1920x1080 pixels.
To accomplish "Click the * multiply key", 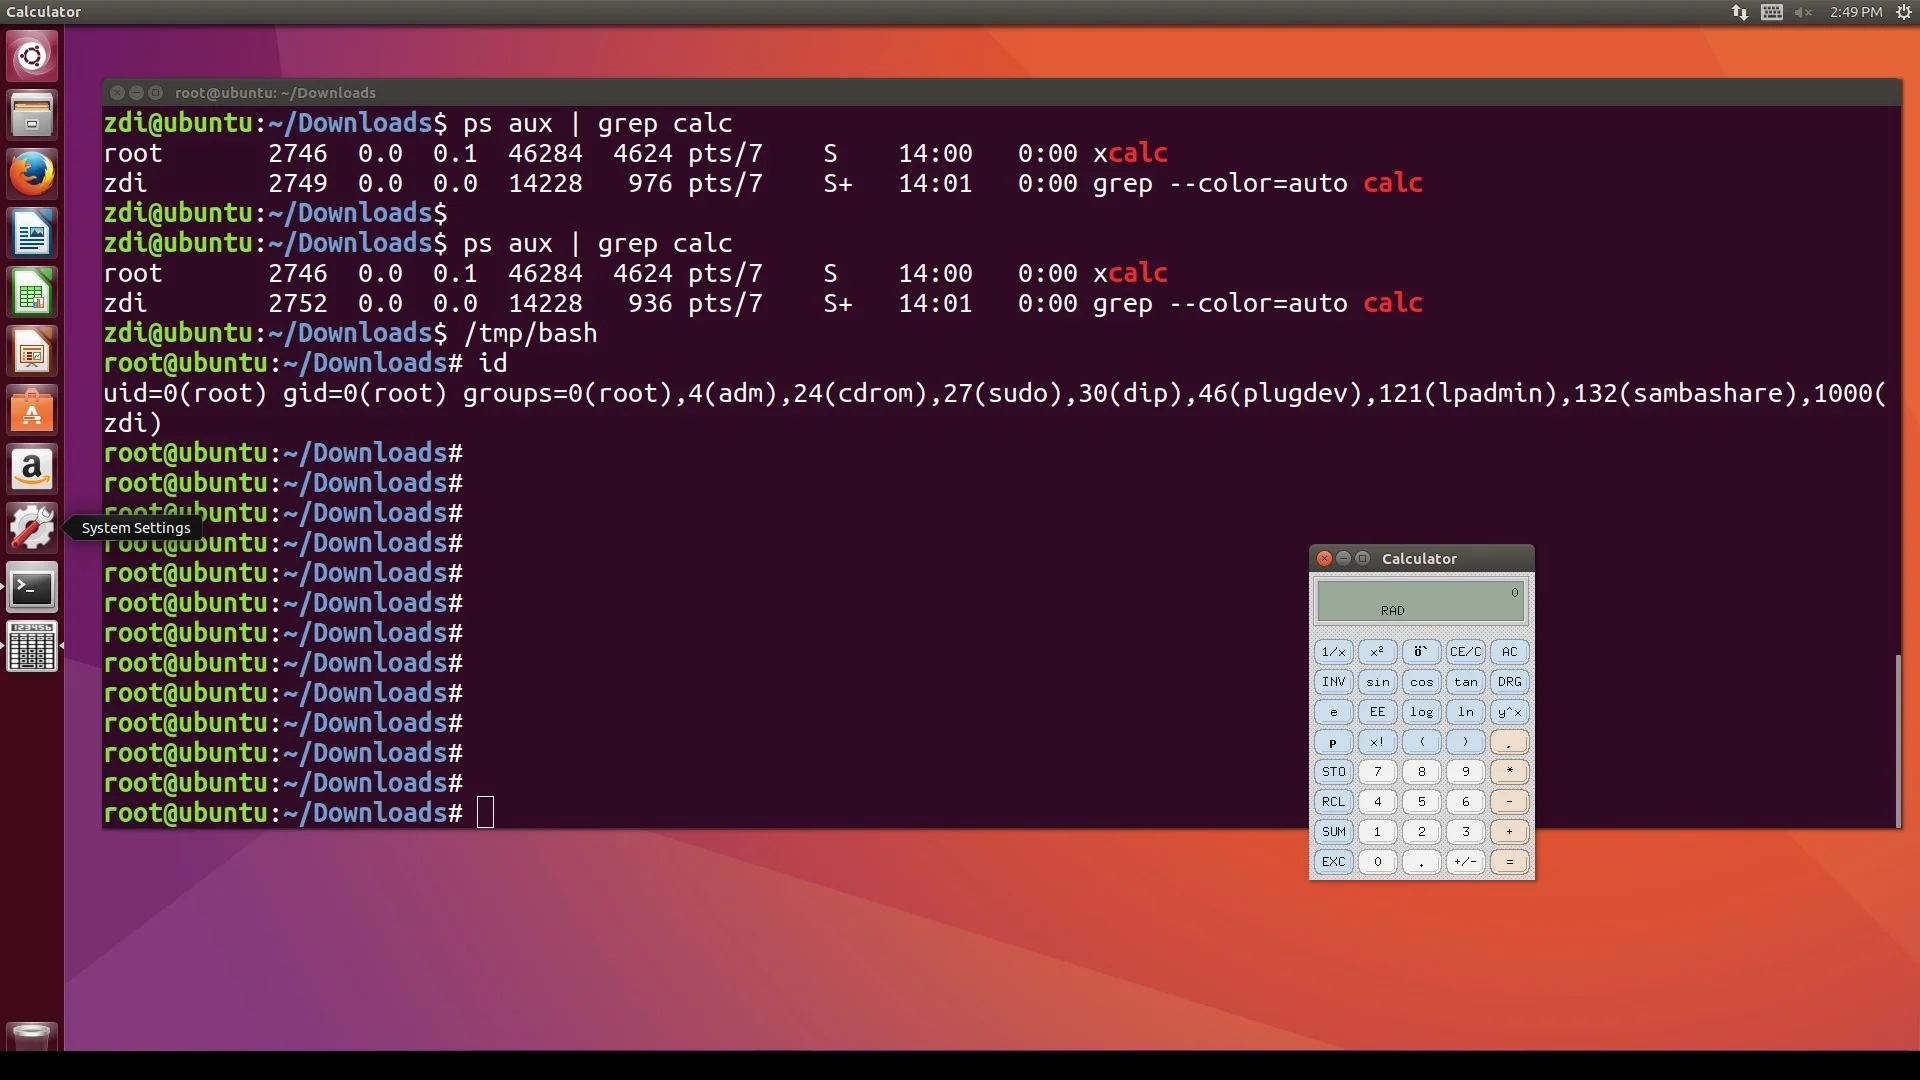I will pos(1510,772).
